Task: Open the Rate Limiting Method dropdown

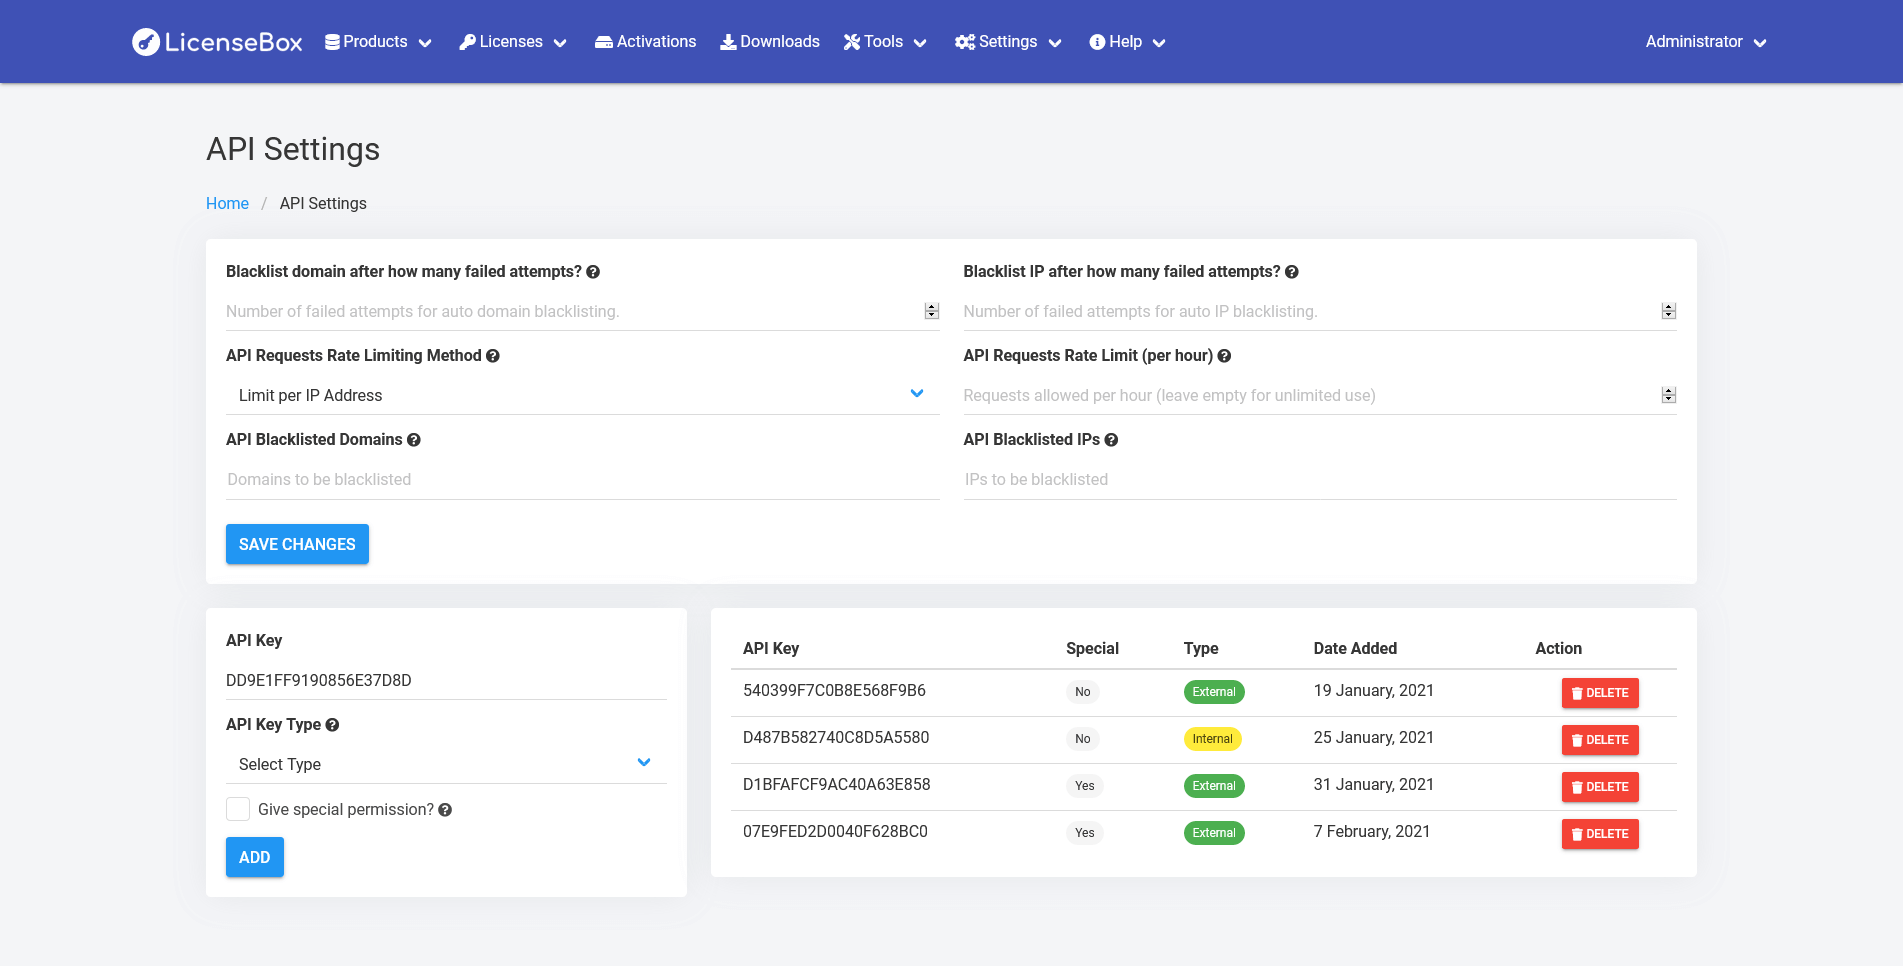Action: pos(582,395)
